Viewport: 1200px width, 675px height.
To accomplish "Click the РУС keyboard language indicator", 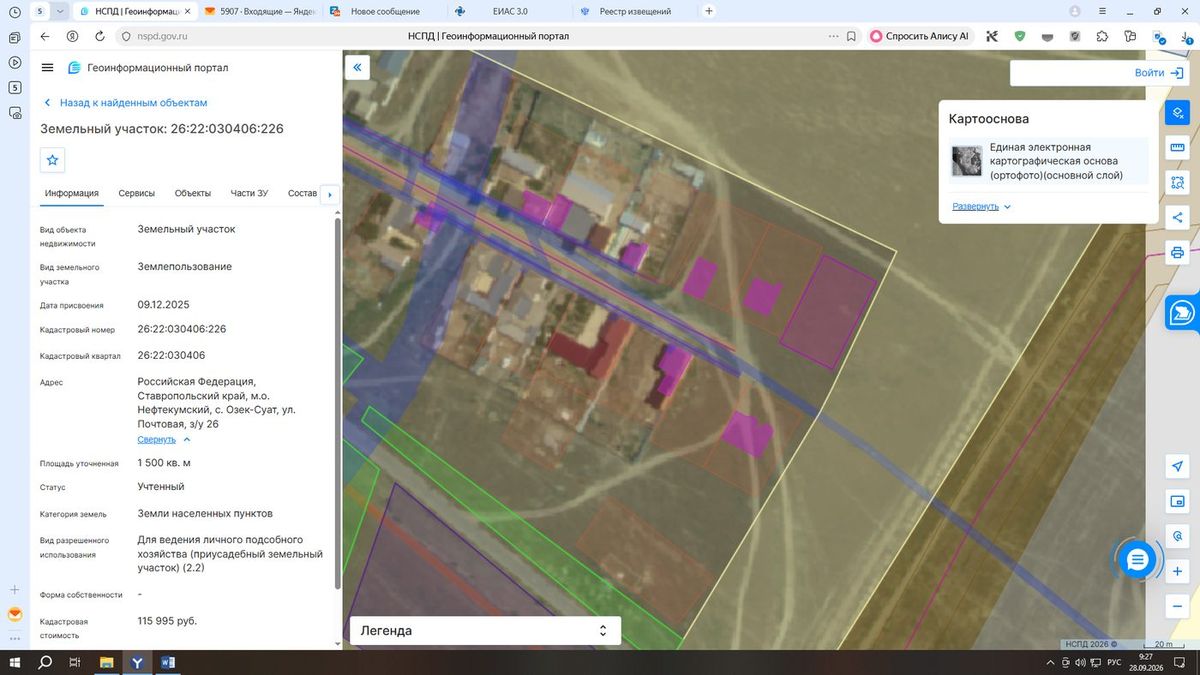I will 1113,663.
